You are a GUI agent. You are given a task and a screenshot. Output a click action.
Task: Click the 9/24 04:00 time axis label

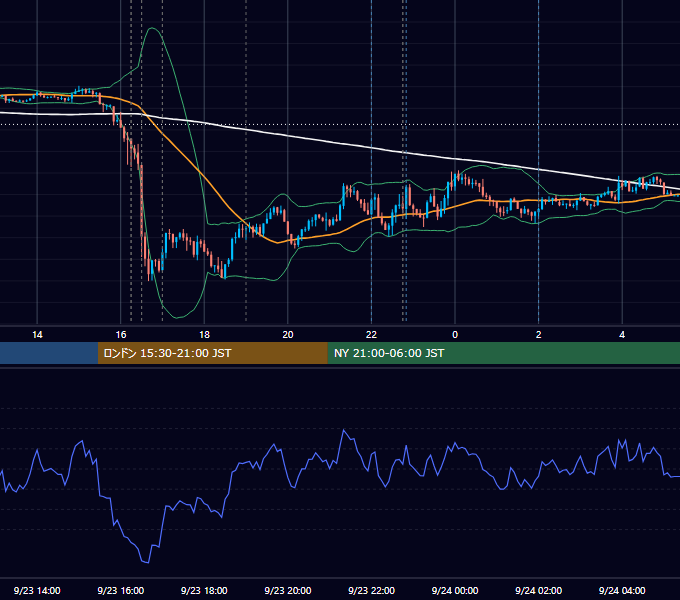click(622, 590)
